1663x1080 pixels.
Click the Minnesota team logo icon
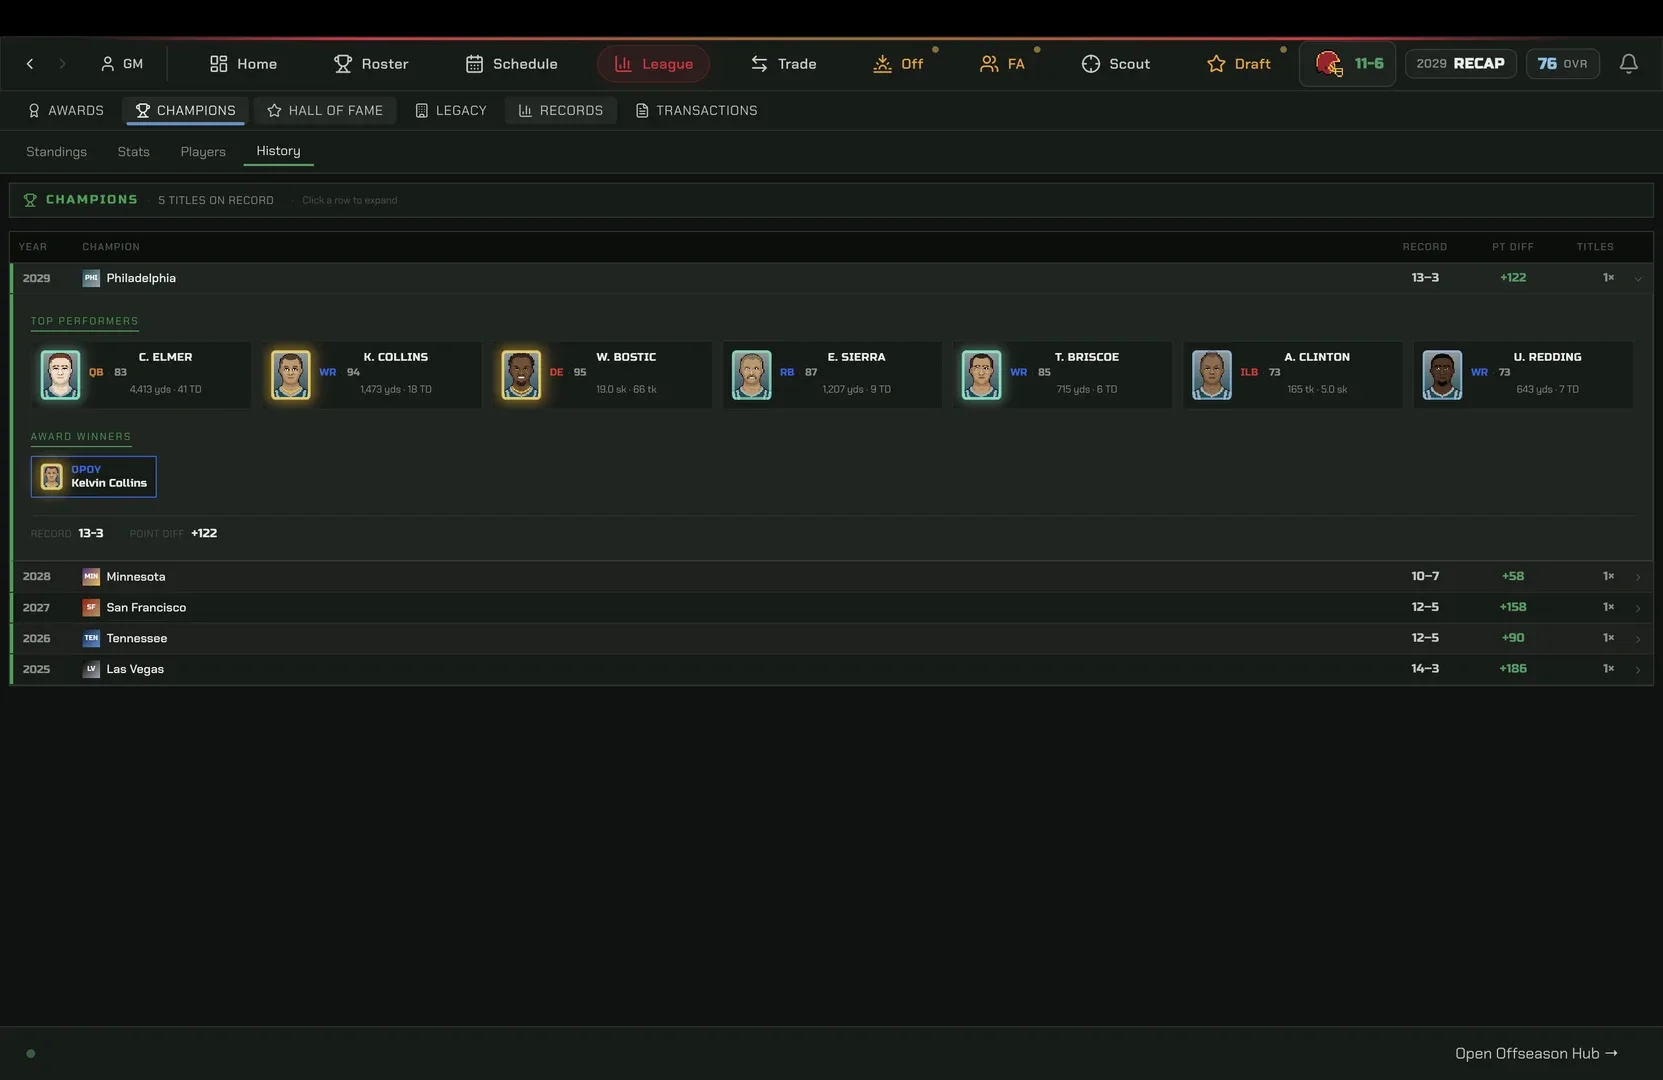coord(91,577)
